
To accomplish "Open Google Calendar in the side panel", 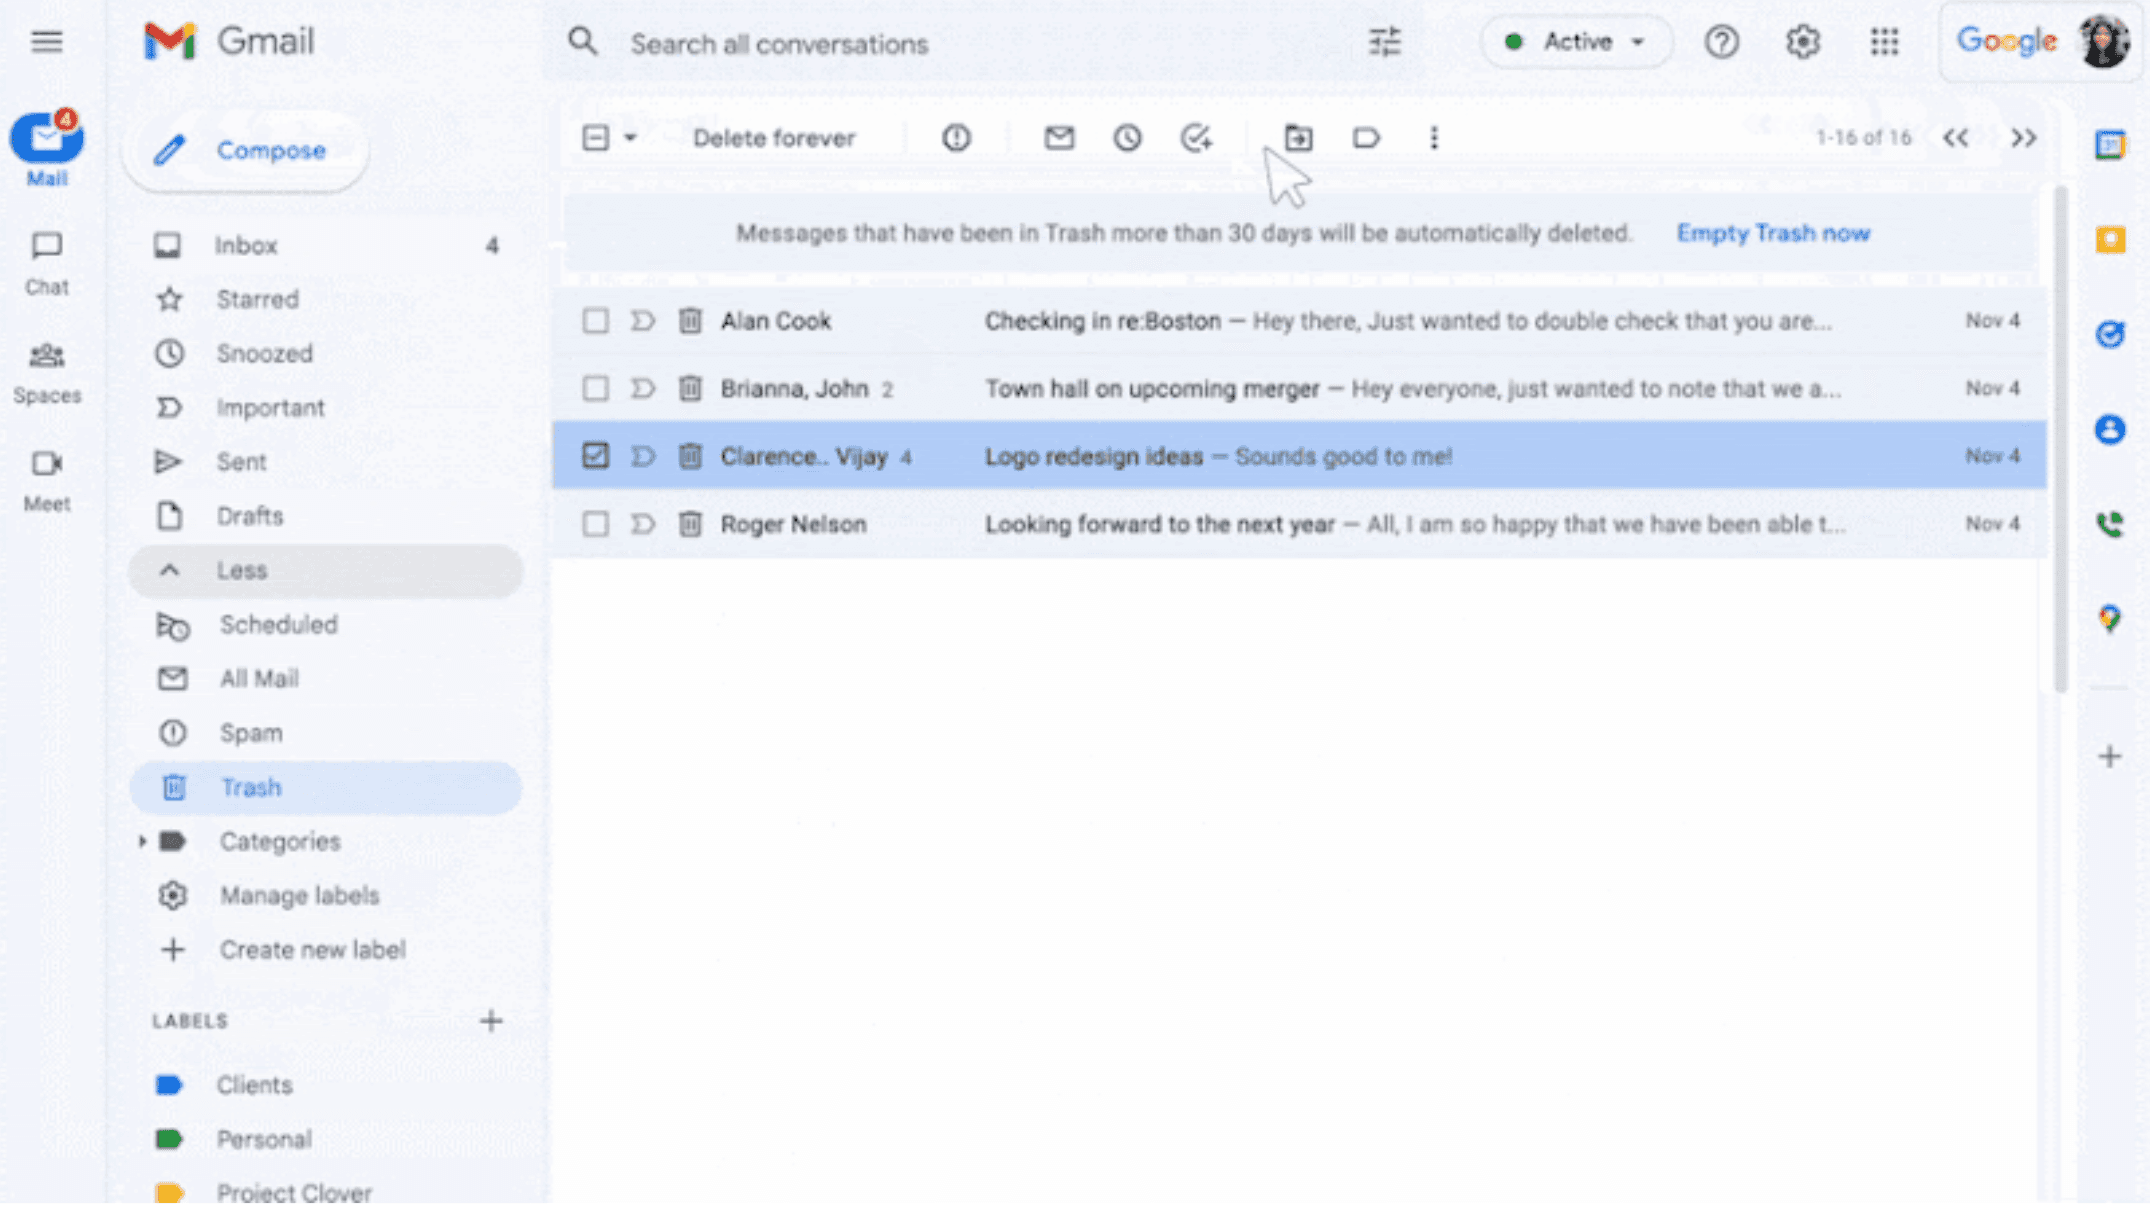I will [x=2110, y=144].
